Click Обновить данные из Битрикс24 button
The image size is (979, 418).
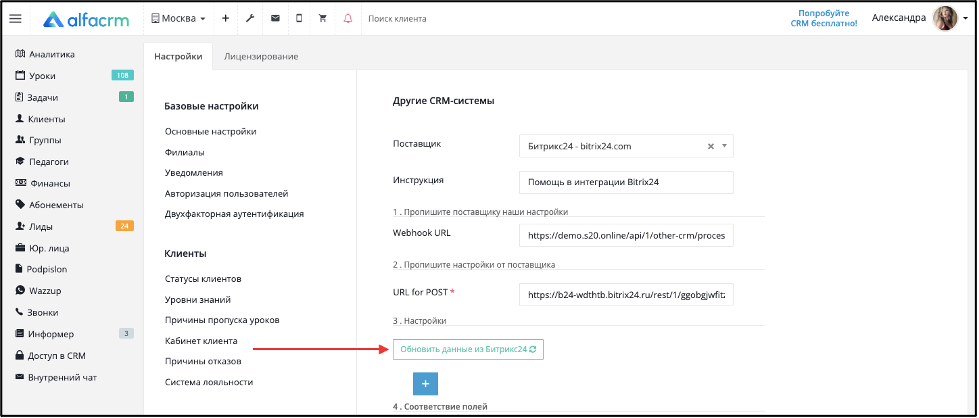(x=468, y=350)
